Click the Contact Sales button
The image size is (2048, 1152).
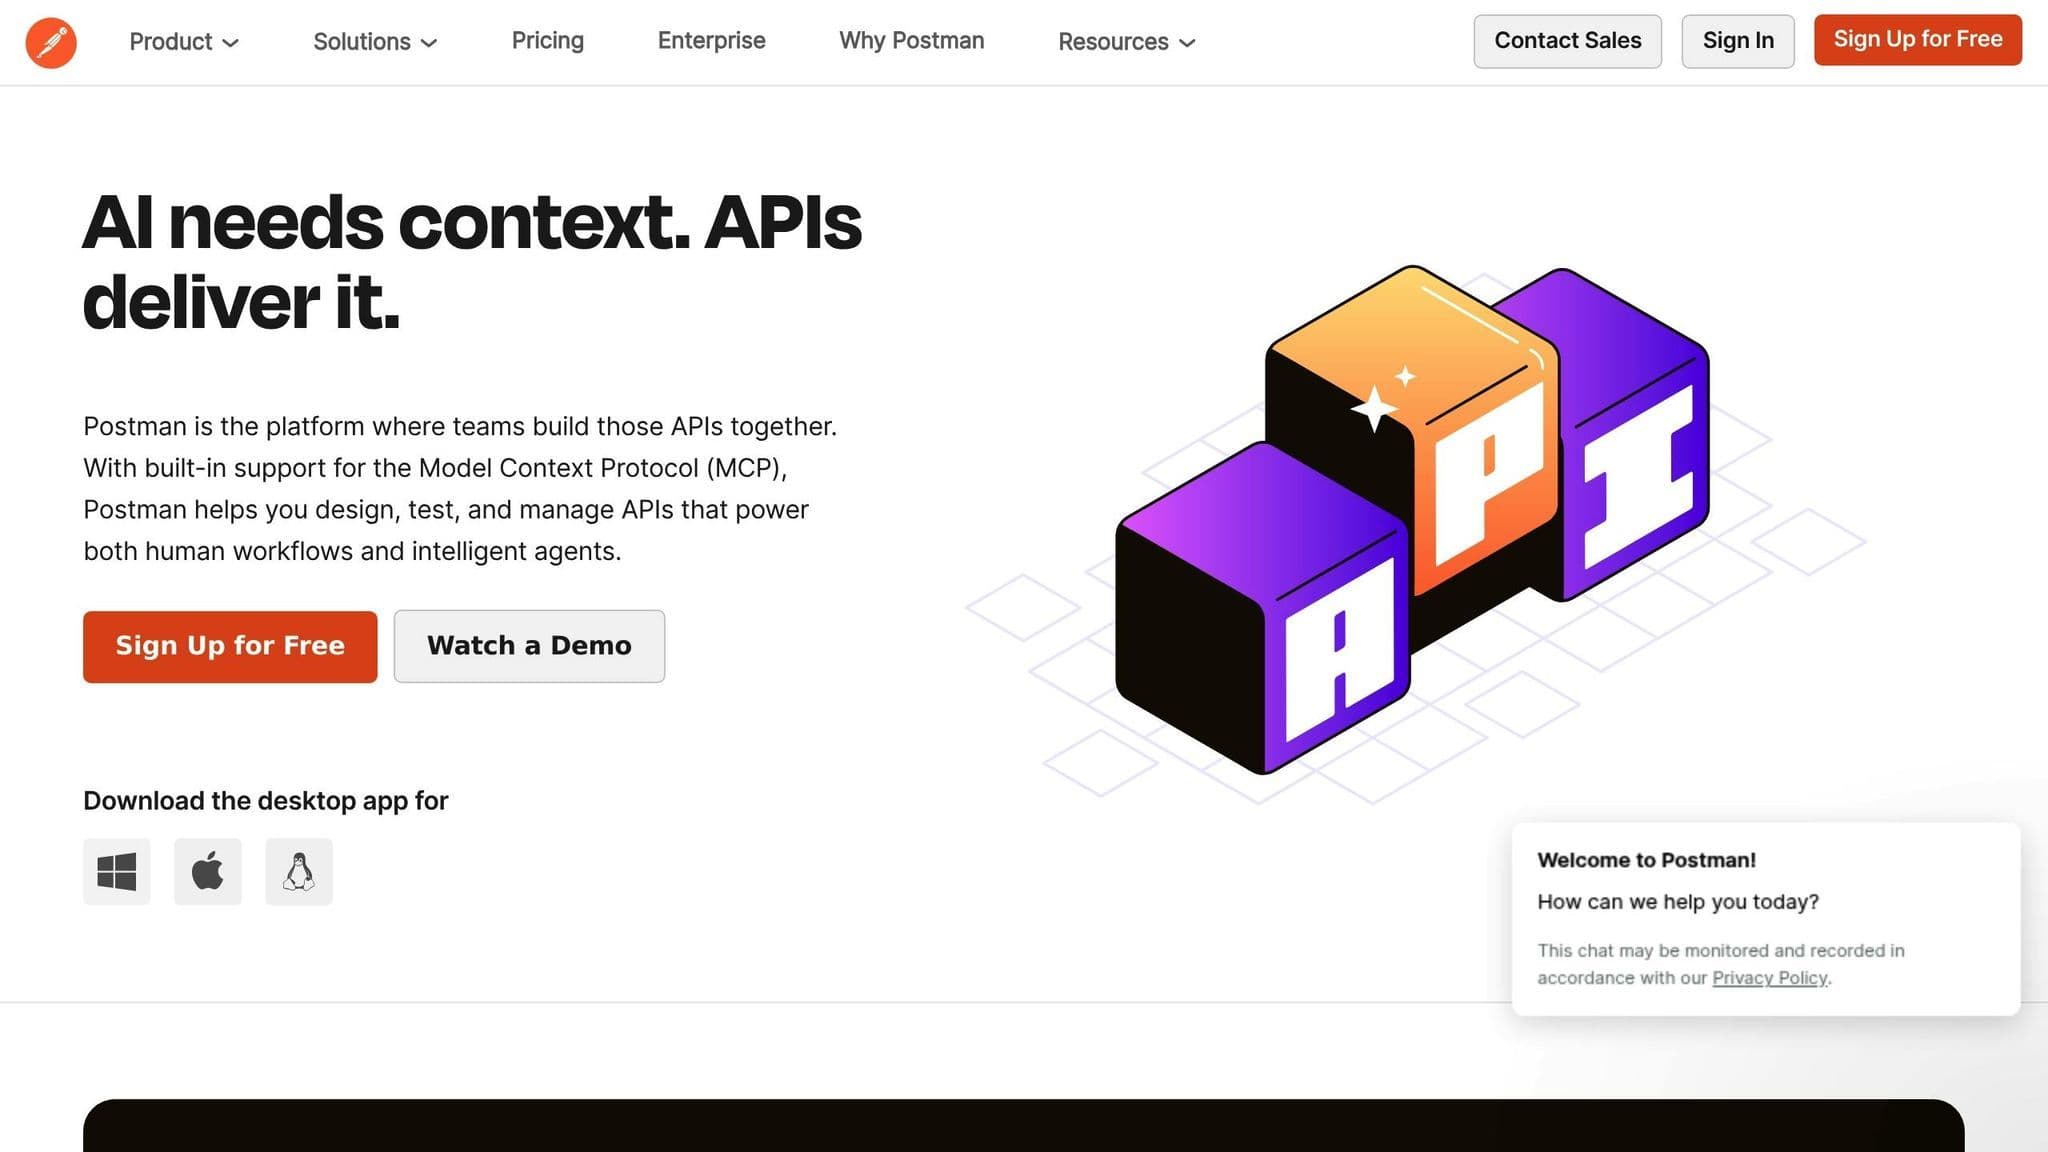pyautogui.click(x=1568, y=41)
